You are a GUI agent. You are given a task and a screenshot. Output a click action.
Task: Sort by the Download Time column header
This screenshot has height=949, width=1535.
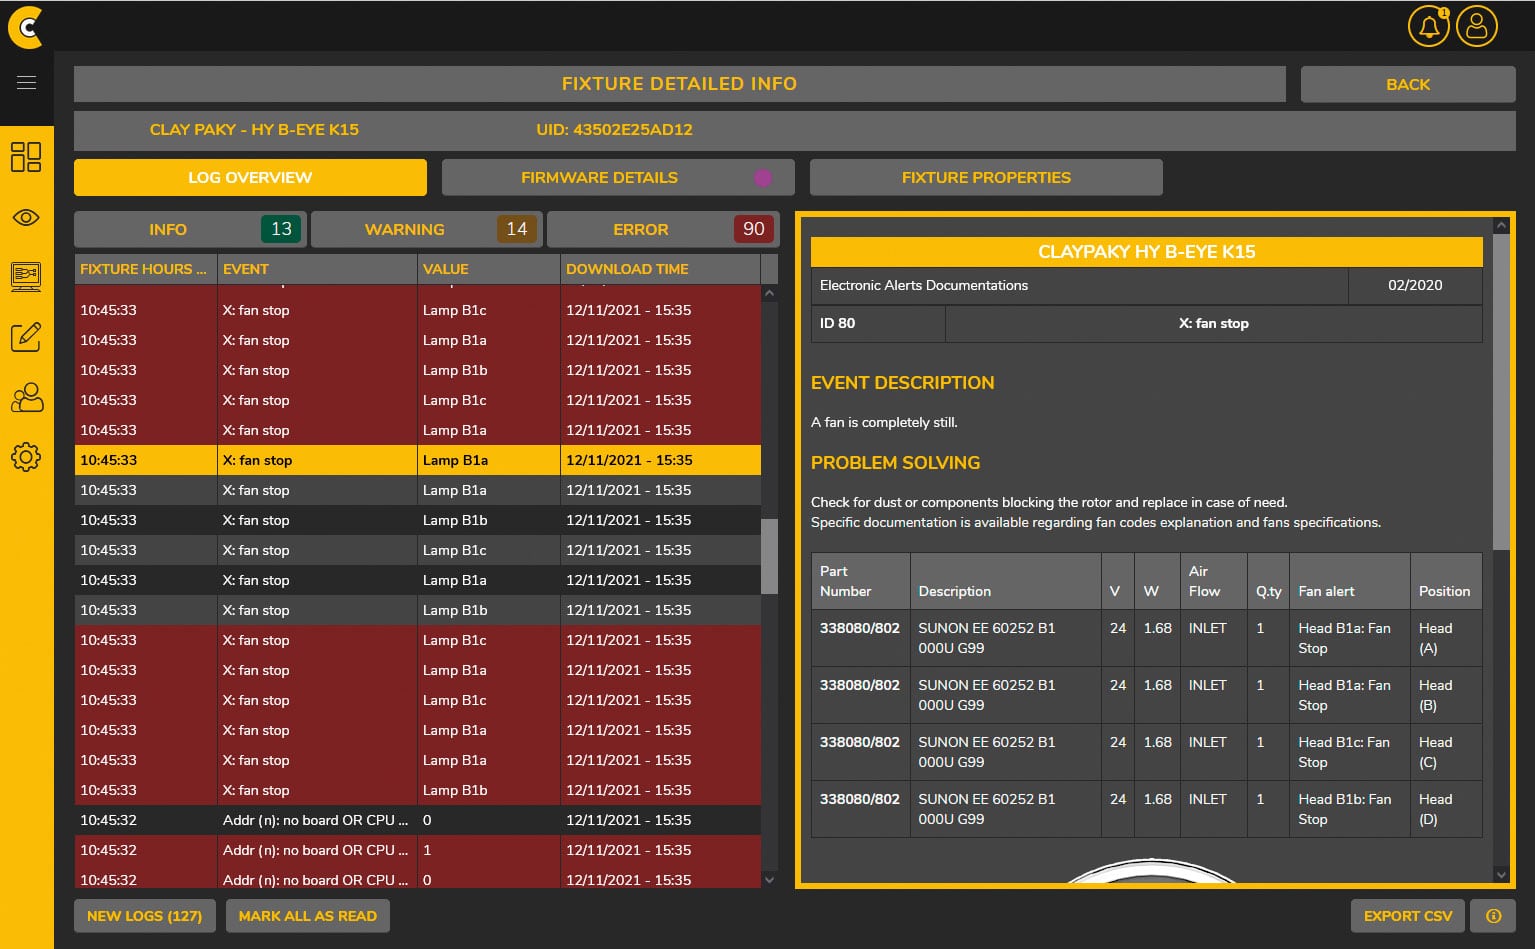[627, 269]
